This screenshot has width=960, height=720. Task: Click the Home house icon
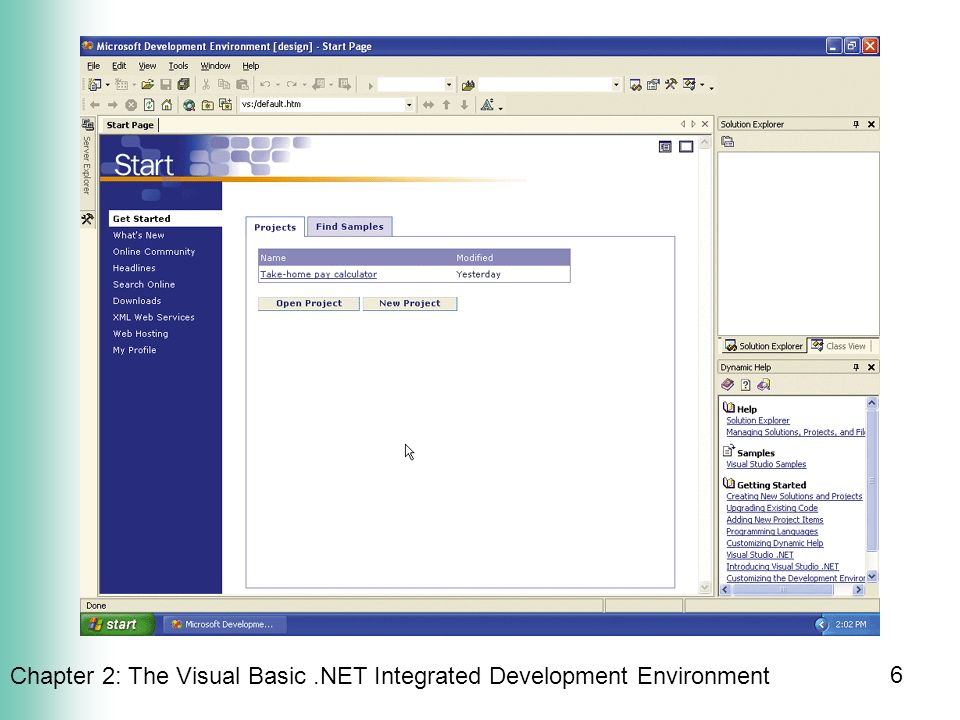[167, 105]
